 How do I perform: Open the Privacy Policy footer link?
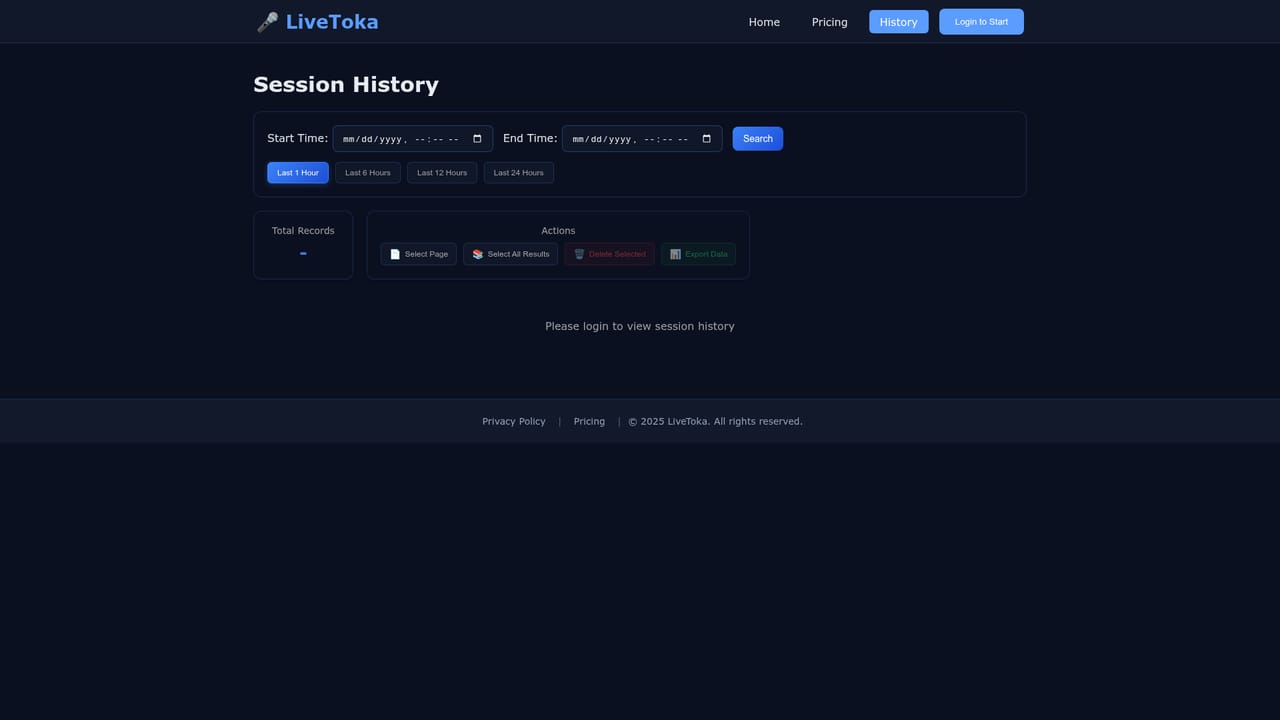pyautogui.click(x=514, y=422)
